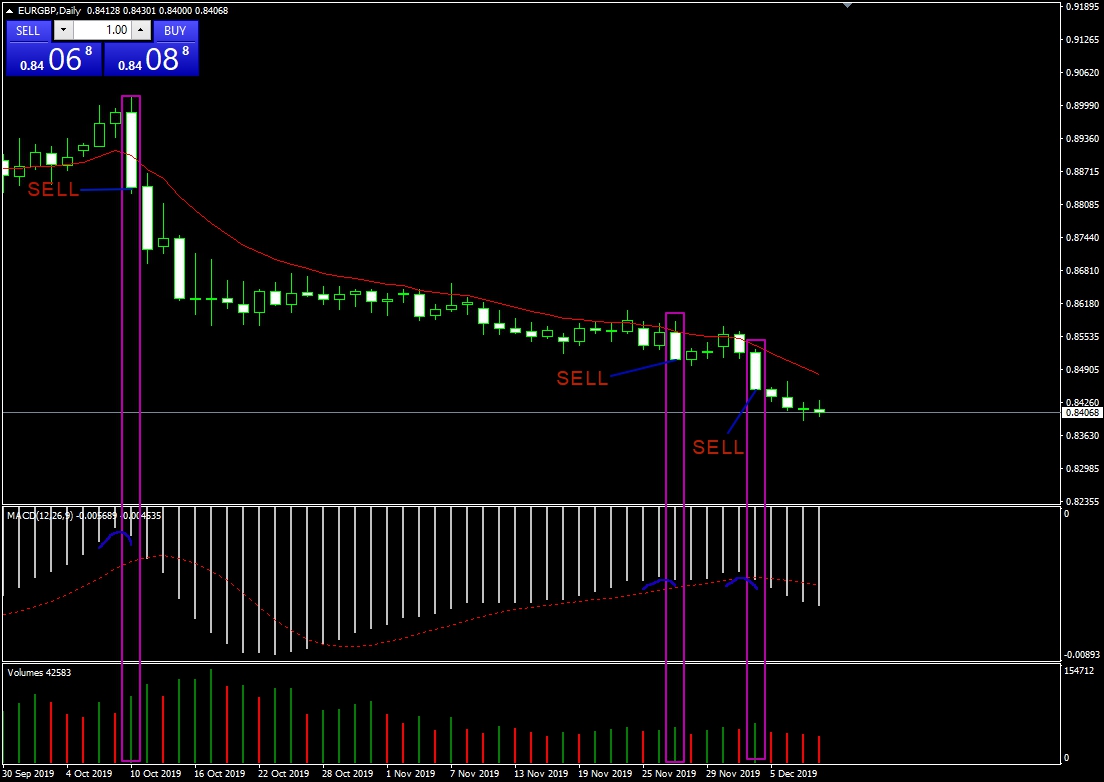Click the chart shift triangle marker at top
This screenshot has width=1104, height=782.
848,5
